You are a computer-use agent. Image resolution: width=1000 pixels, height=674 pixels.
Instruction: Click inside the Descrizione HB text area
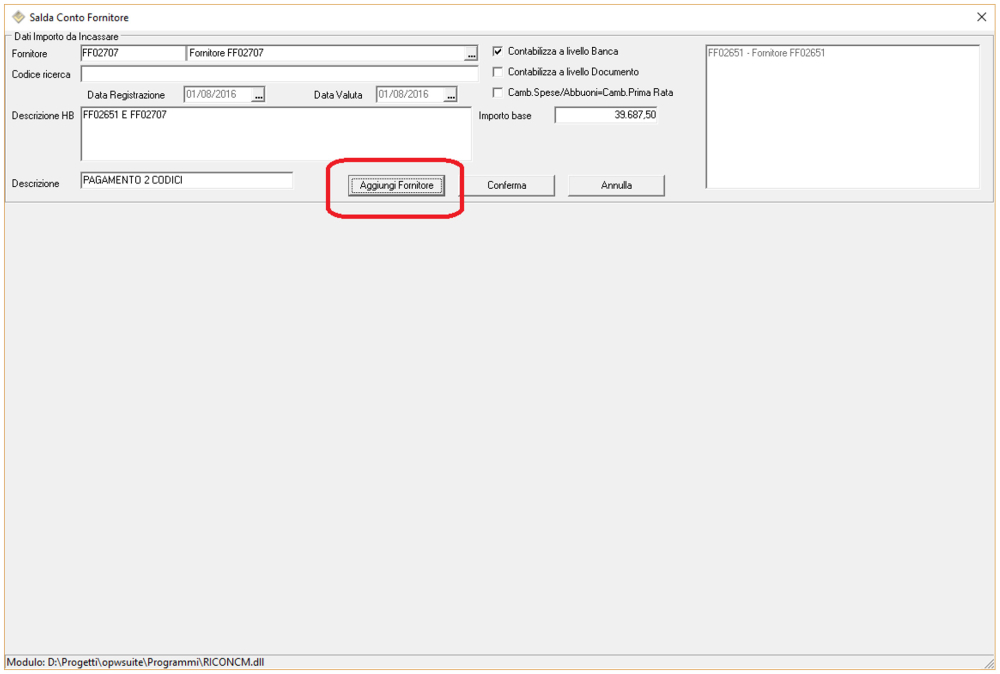click(x=275, y=135)
